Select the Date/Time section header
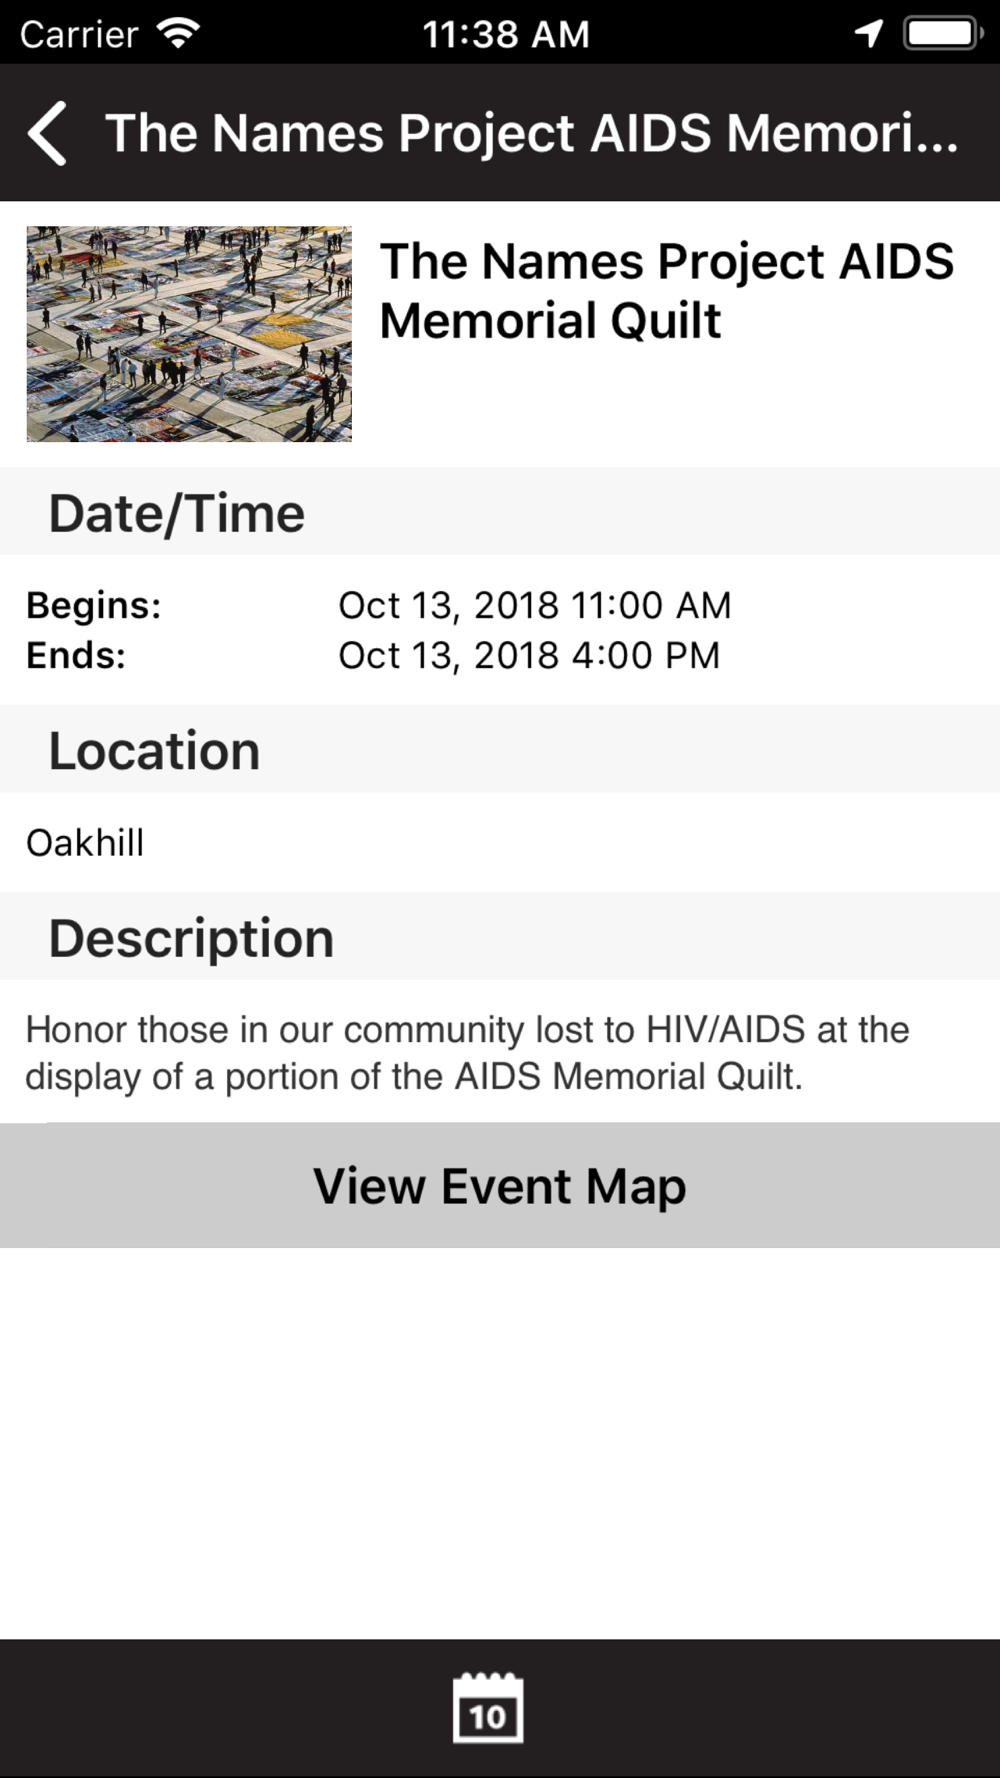Viewport: 1000px width, 1778px height. [500, 512]
